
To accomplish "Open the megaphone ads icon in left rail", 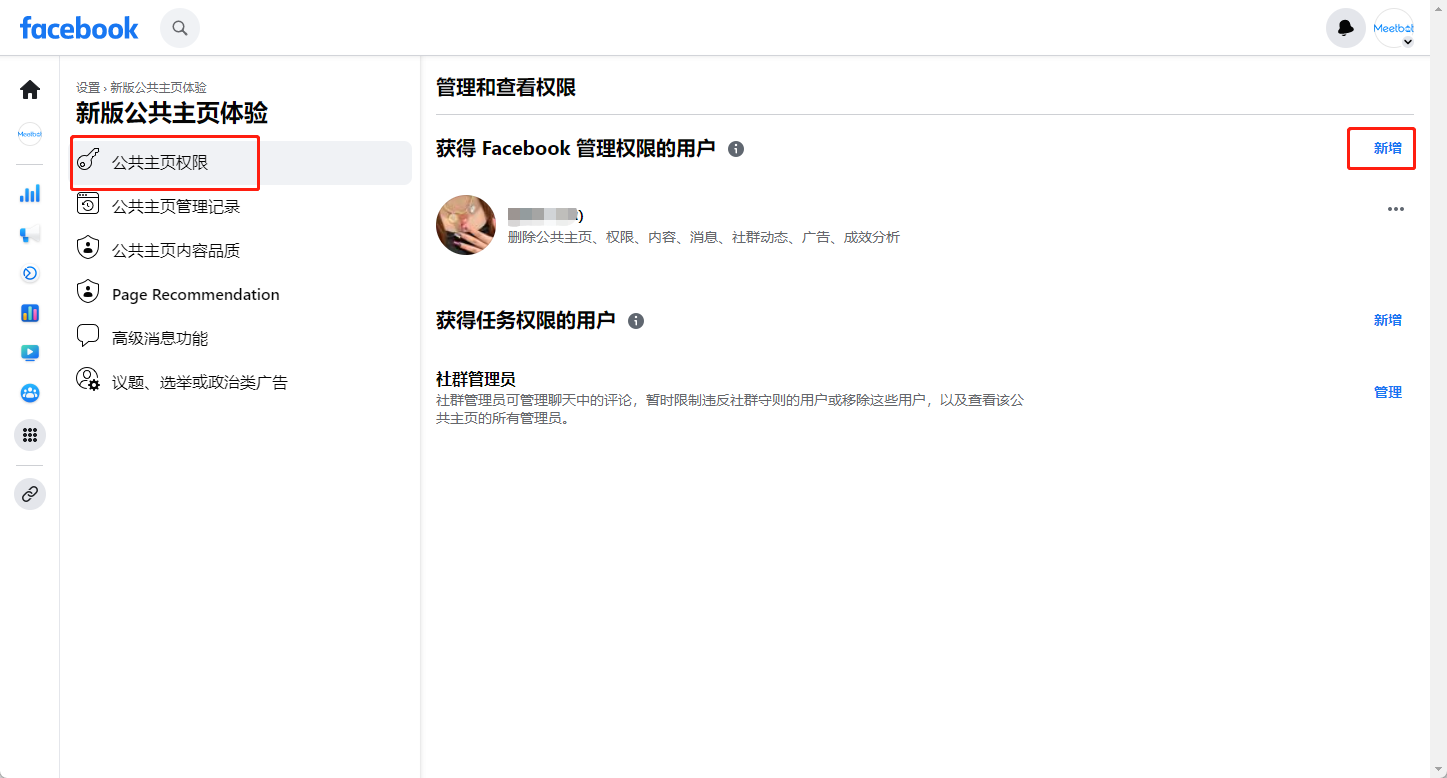I will 30,233.
